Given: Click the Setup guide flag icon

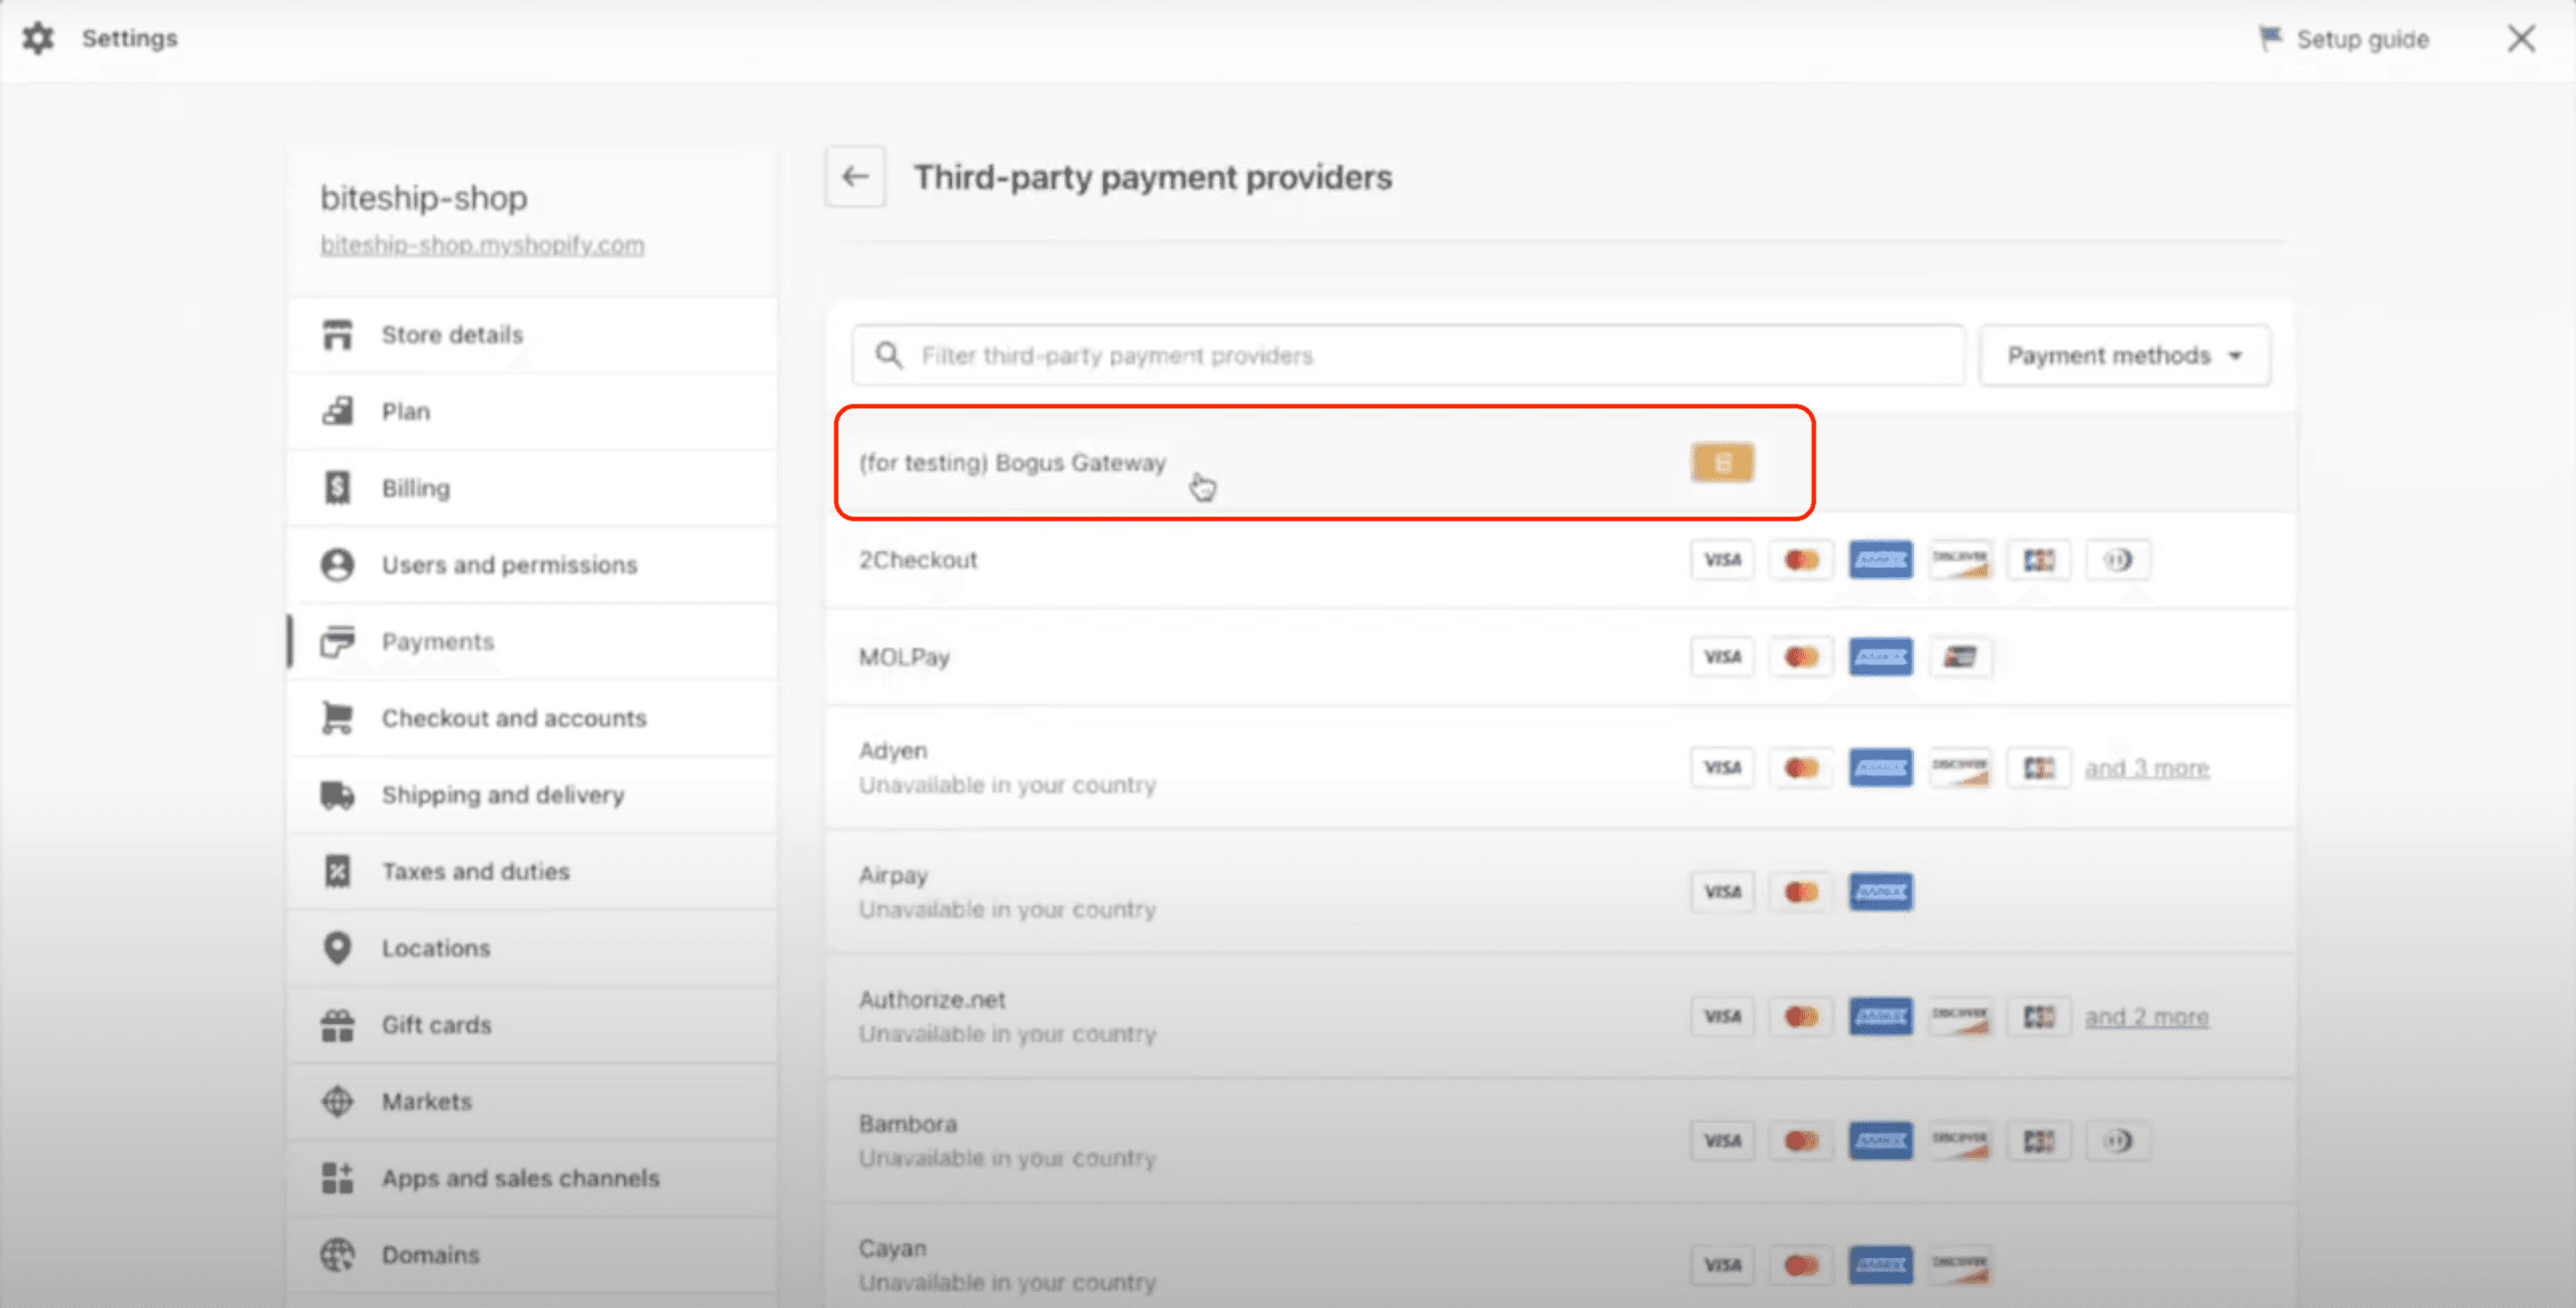Looking at the screenshot, I should pos(2271,39).
